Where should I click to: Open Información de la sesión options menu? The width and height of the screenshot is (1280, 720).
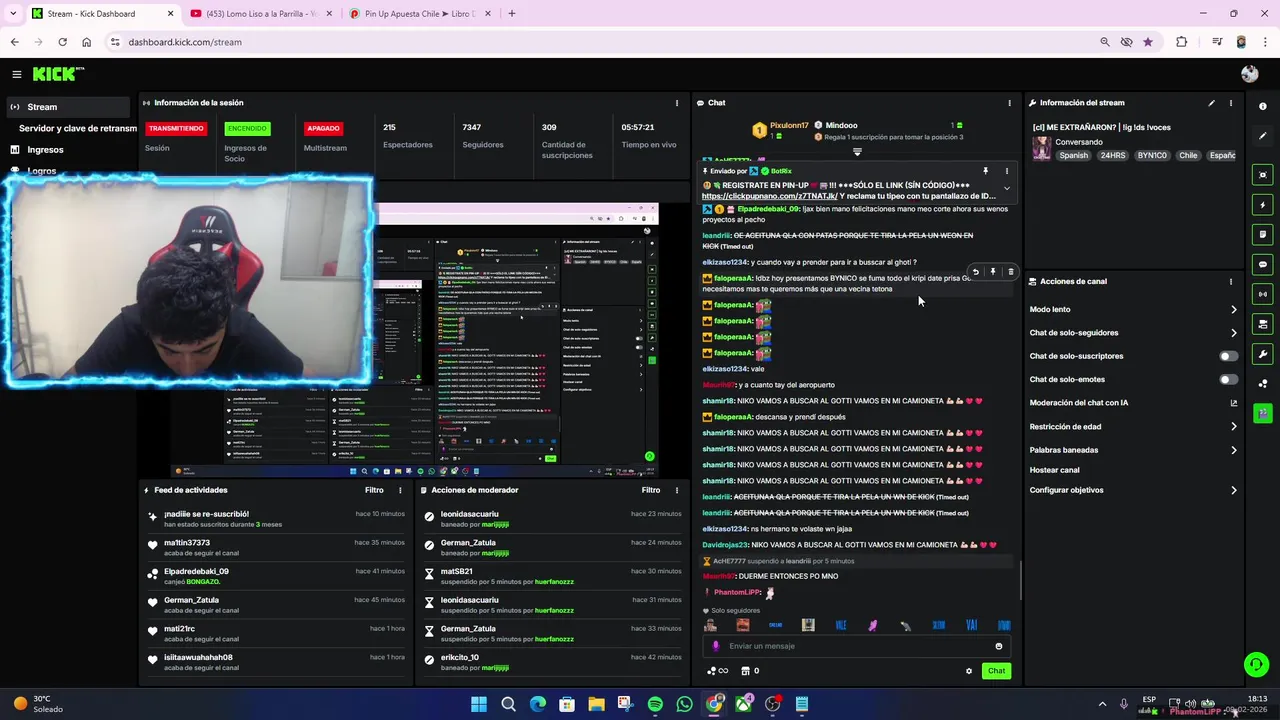[677, 103]
